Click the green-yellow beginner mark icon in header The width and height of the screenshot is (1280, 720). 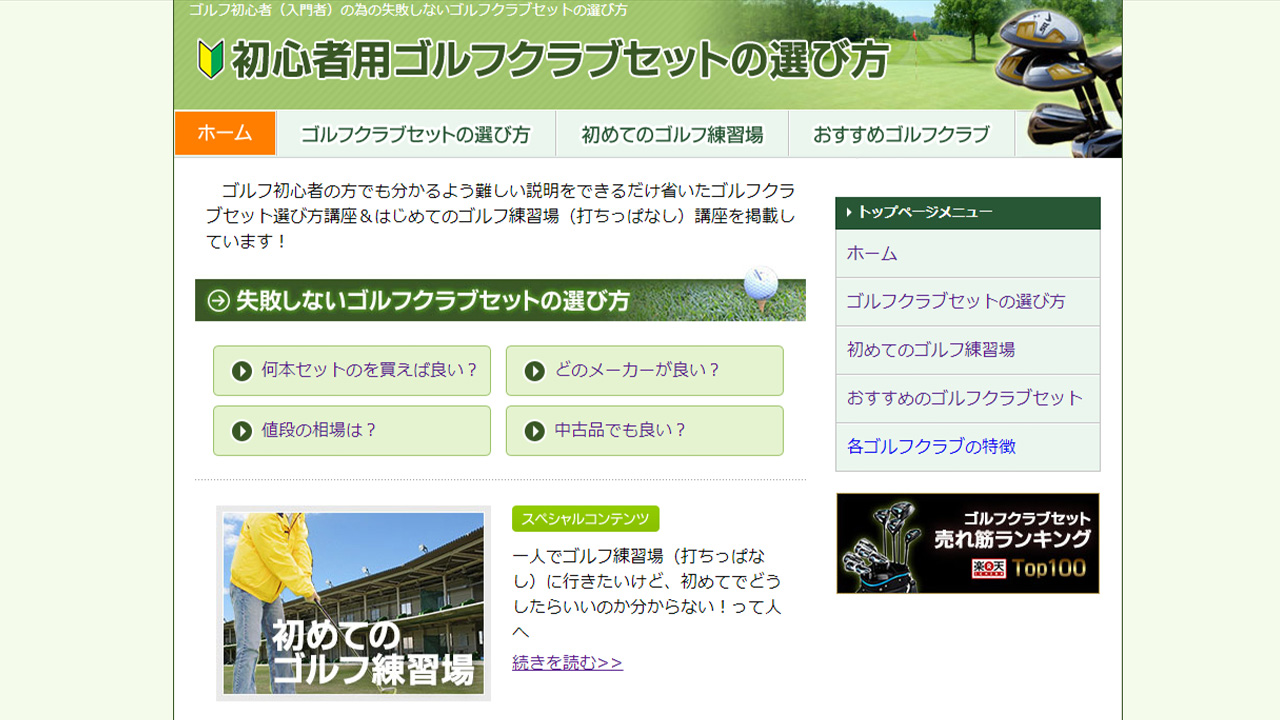click(210, 60)
